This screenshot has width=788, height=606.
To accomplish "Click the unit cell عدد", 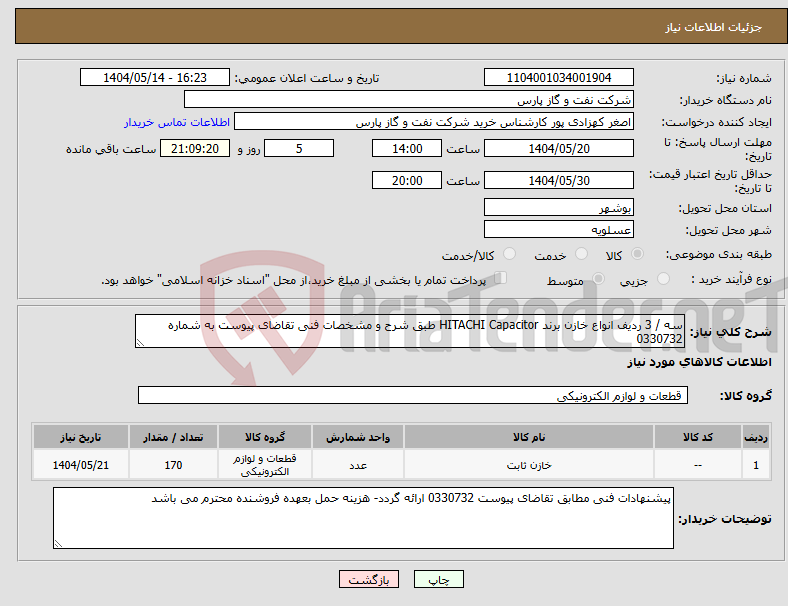I will (358, 465).
